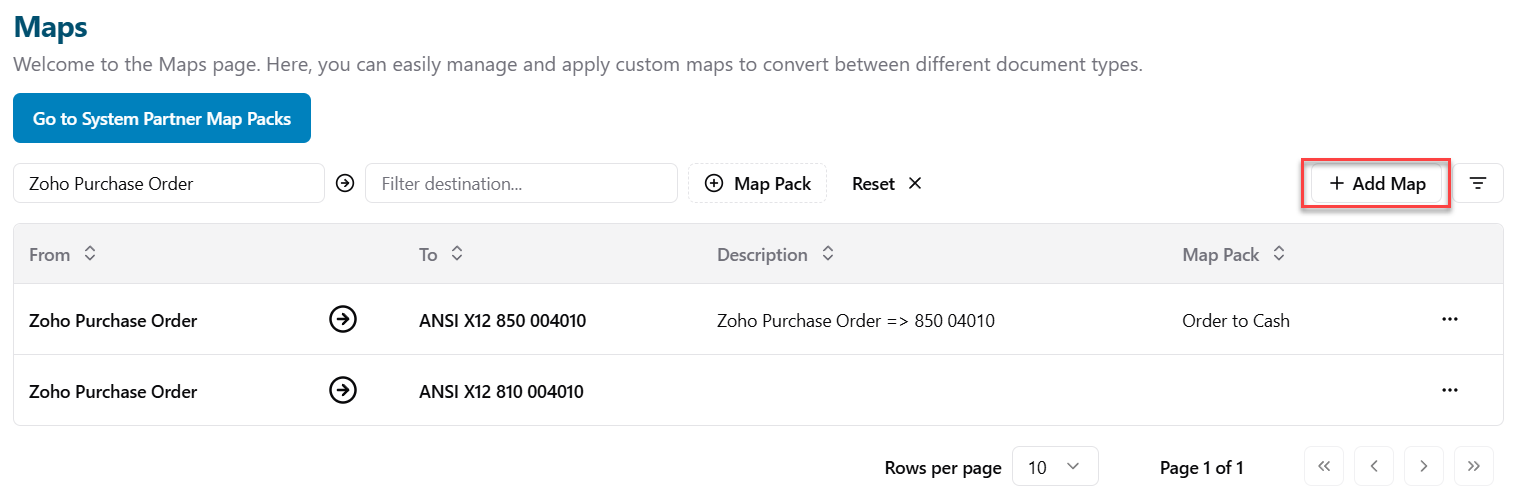1513x502 pixels.
Task: Jump to the last page
Action: coord(1473,466)
